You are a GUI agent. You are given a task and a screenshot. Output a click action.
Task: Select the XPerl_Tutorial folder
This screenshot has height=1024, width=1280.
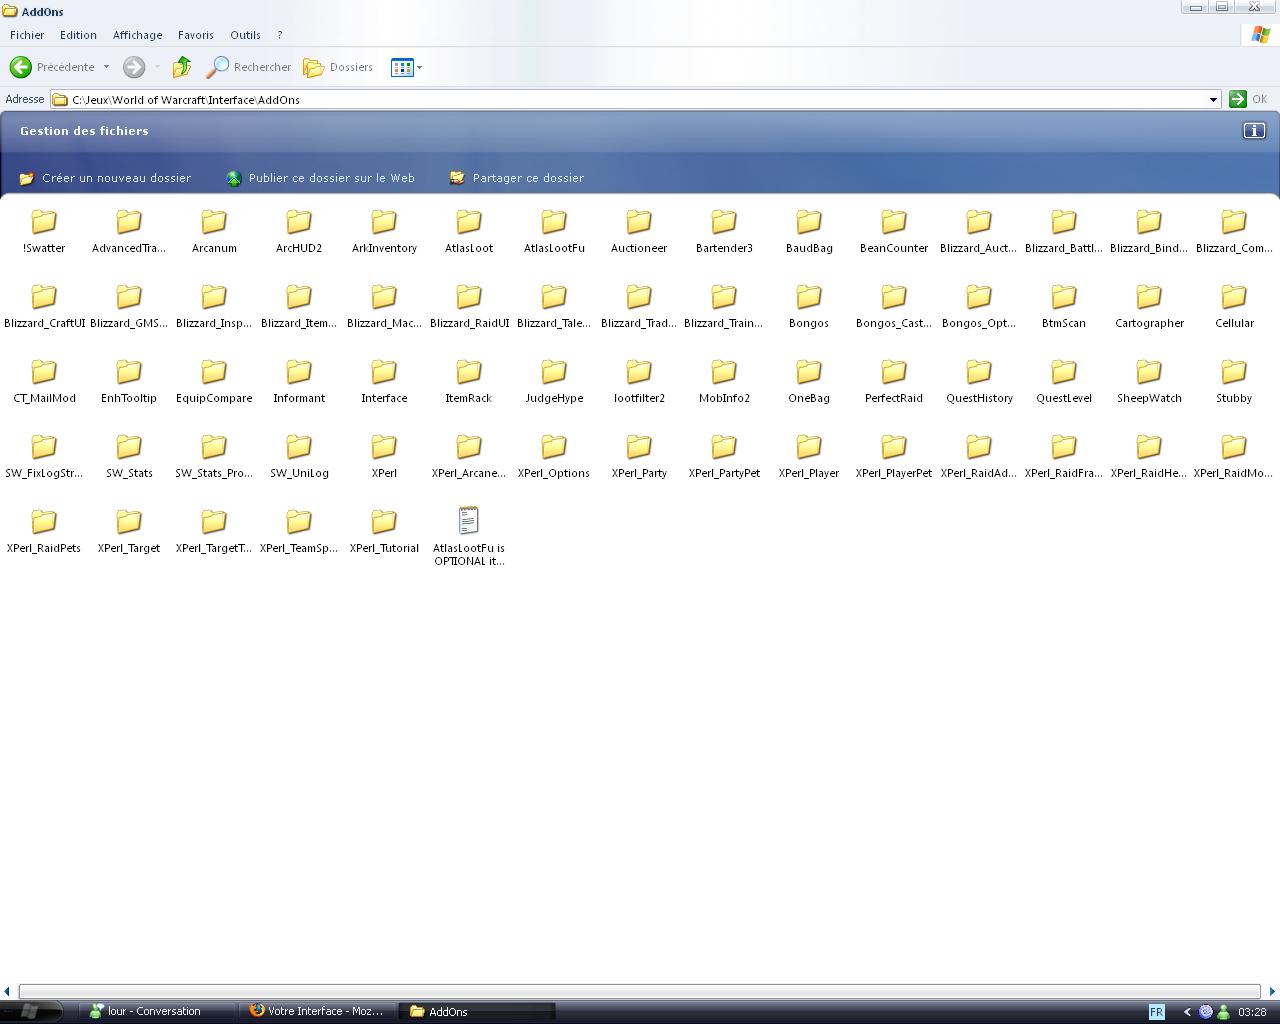[x=384, y=531]
